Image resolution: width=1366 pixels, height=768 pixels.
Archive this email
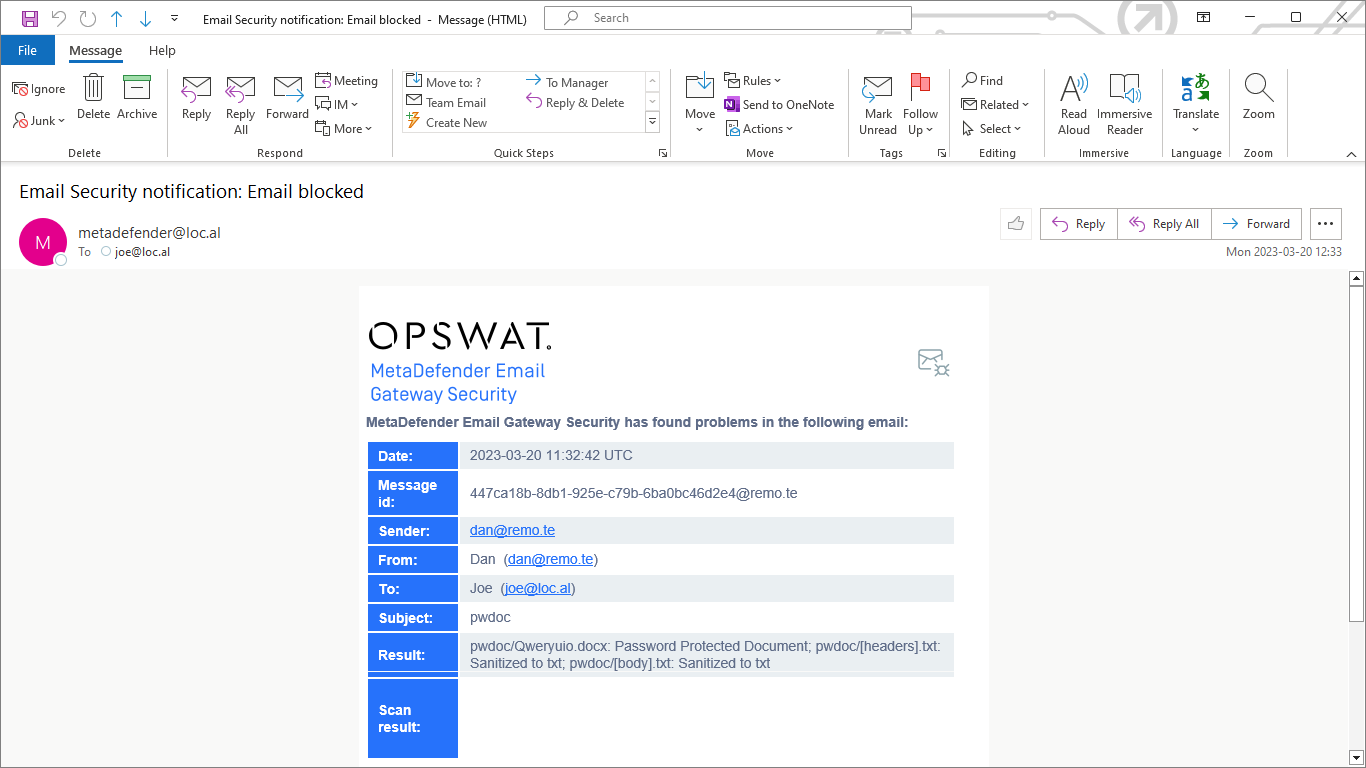pos(137,97)
